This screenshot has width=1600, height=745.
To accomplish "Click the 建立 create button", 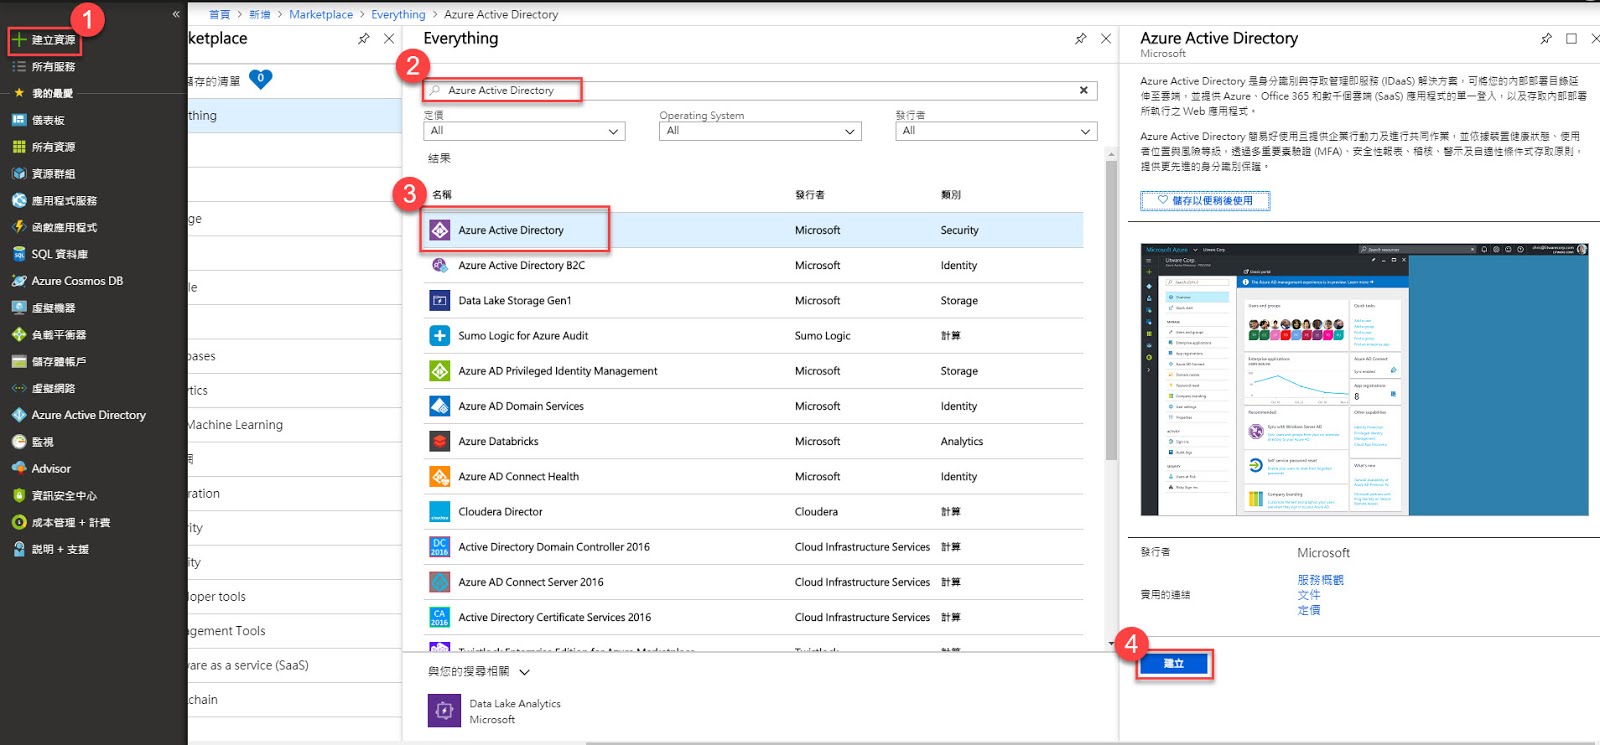I will [x=1174, y=664].
